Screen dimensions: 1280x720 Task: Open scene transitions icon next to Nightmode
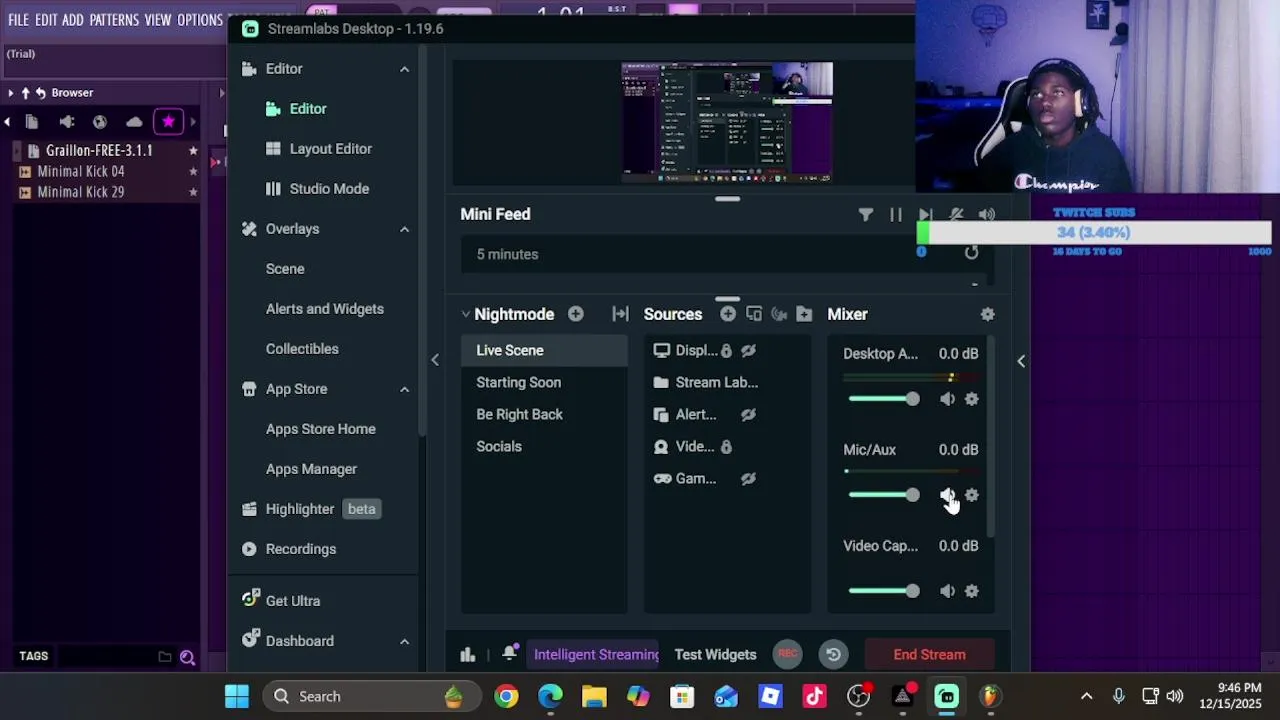pyautogui.click(x=620, y=314)
